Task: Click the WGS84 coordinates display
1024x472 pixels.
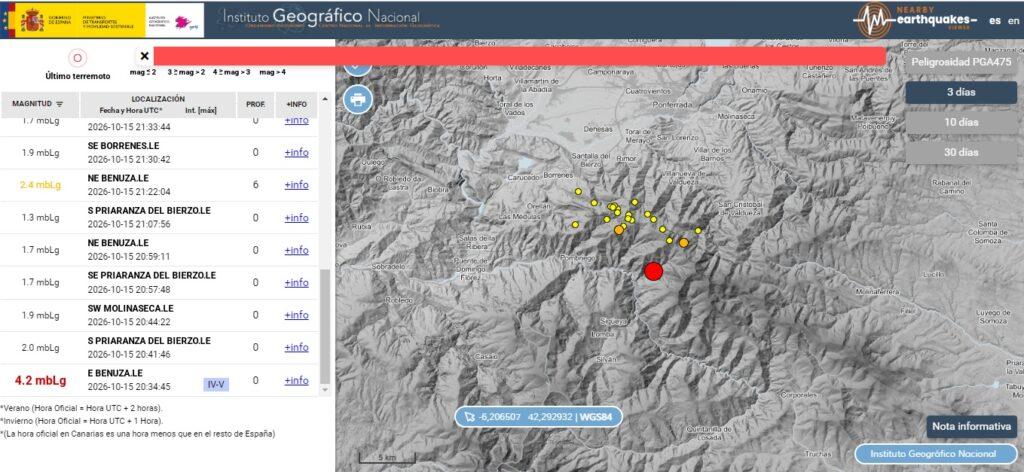Action: tap(538, 417)
